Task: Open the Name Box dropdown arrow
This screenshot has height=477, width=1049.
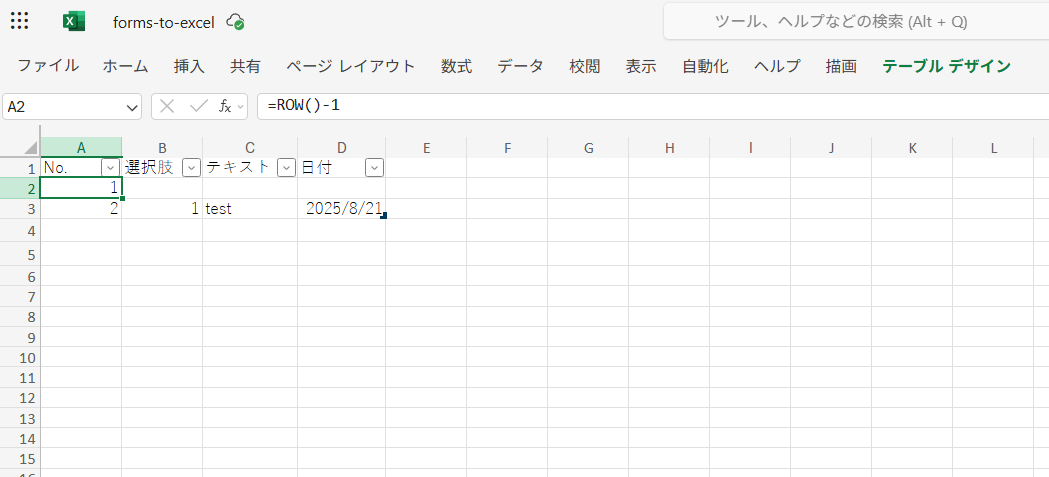Action: point(131,107)
